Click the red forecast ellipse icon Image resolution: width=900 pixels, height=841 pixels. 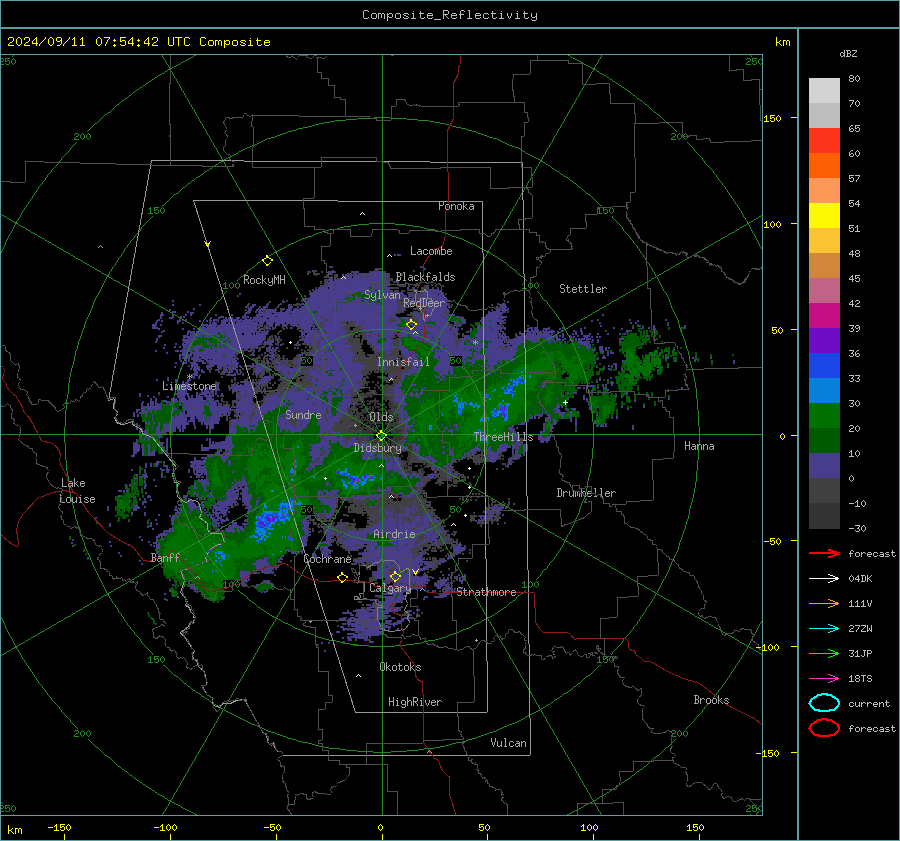tap(824, 728)
